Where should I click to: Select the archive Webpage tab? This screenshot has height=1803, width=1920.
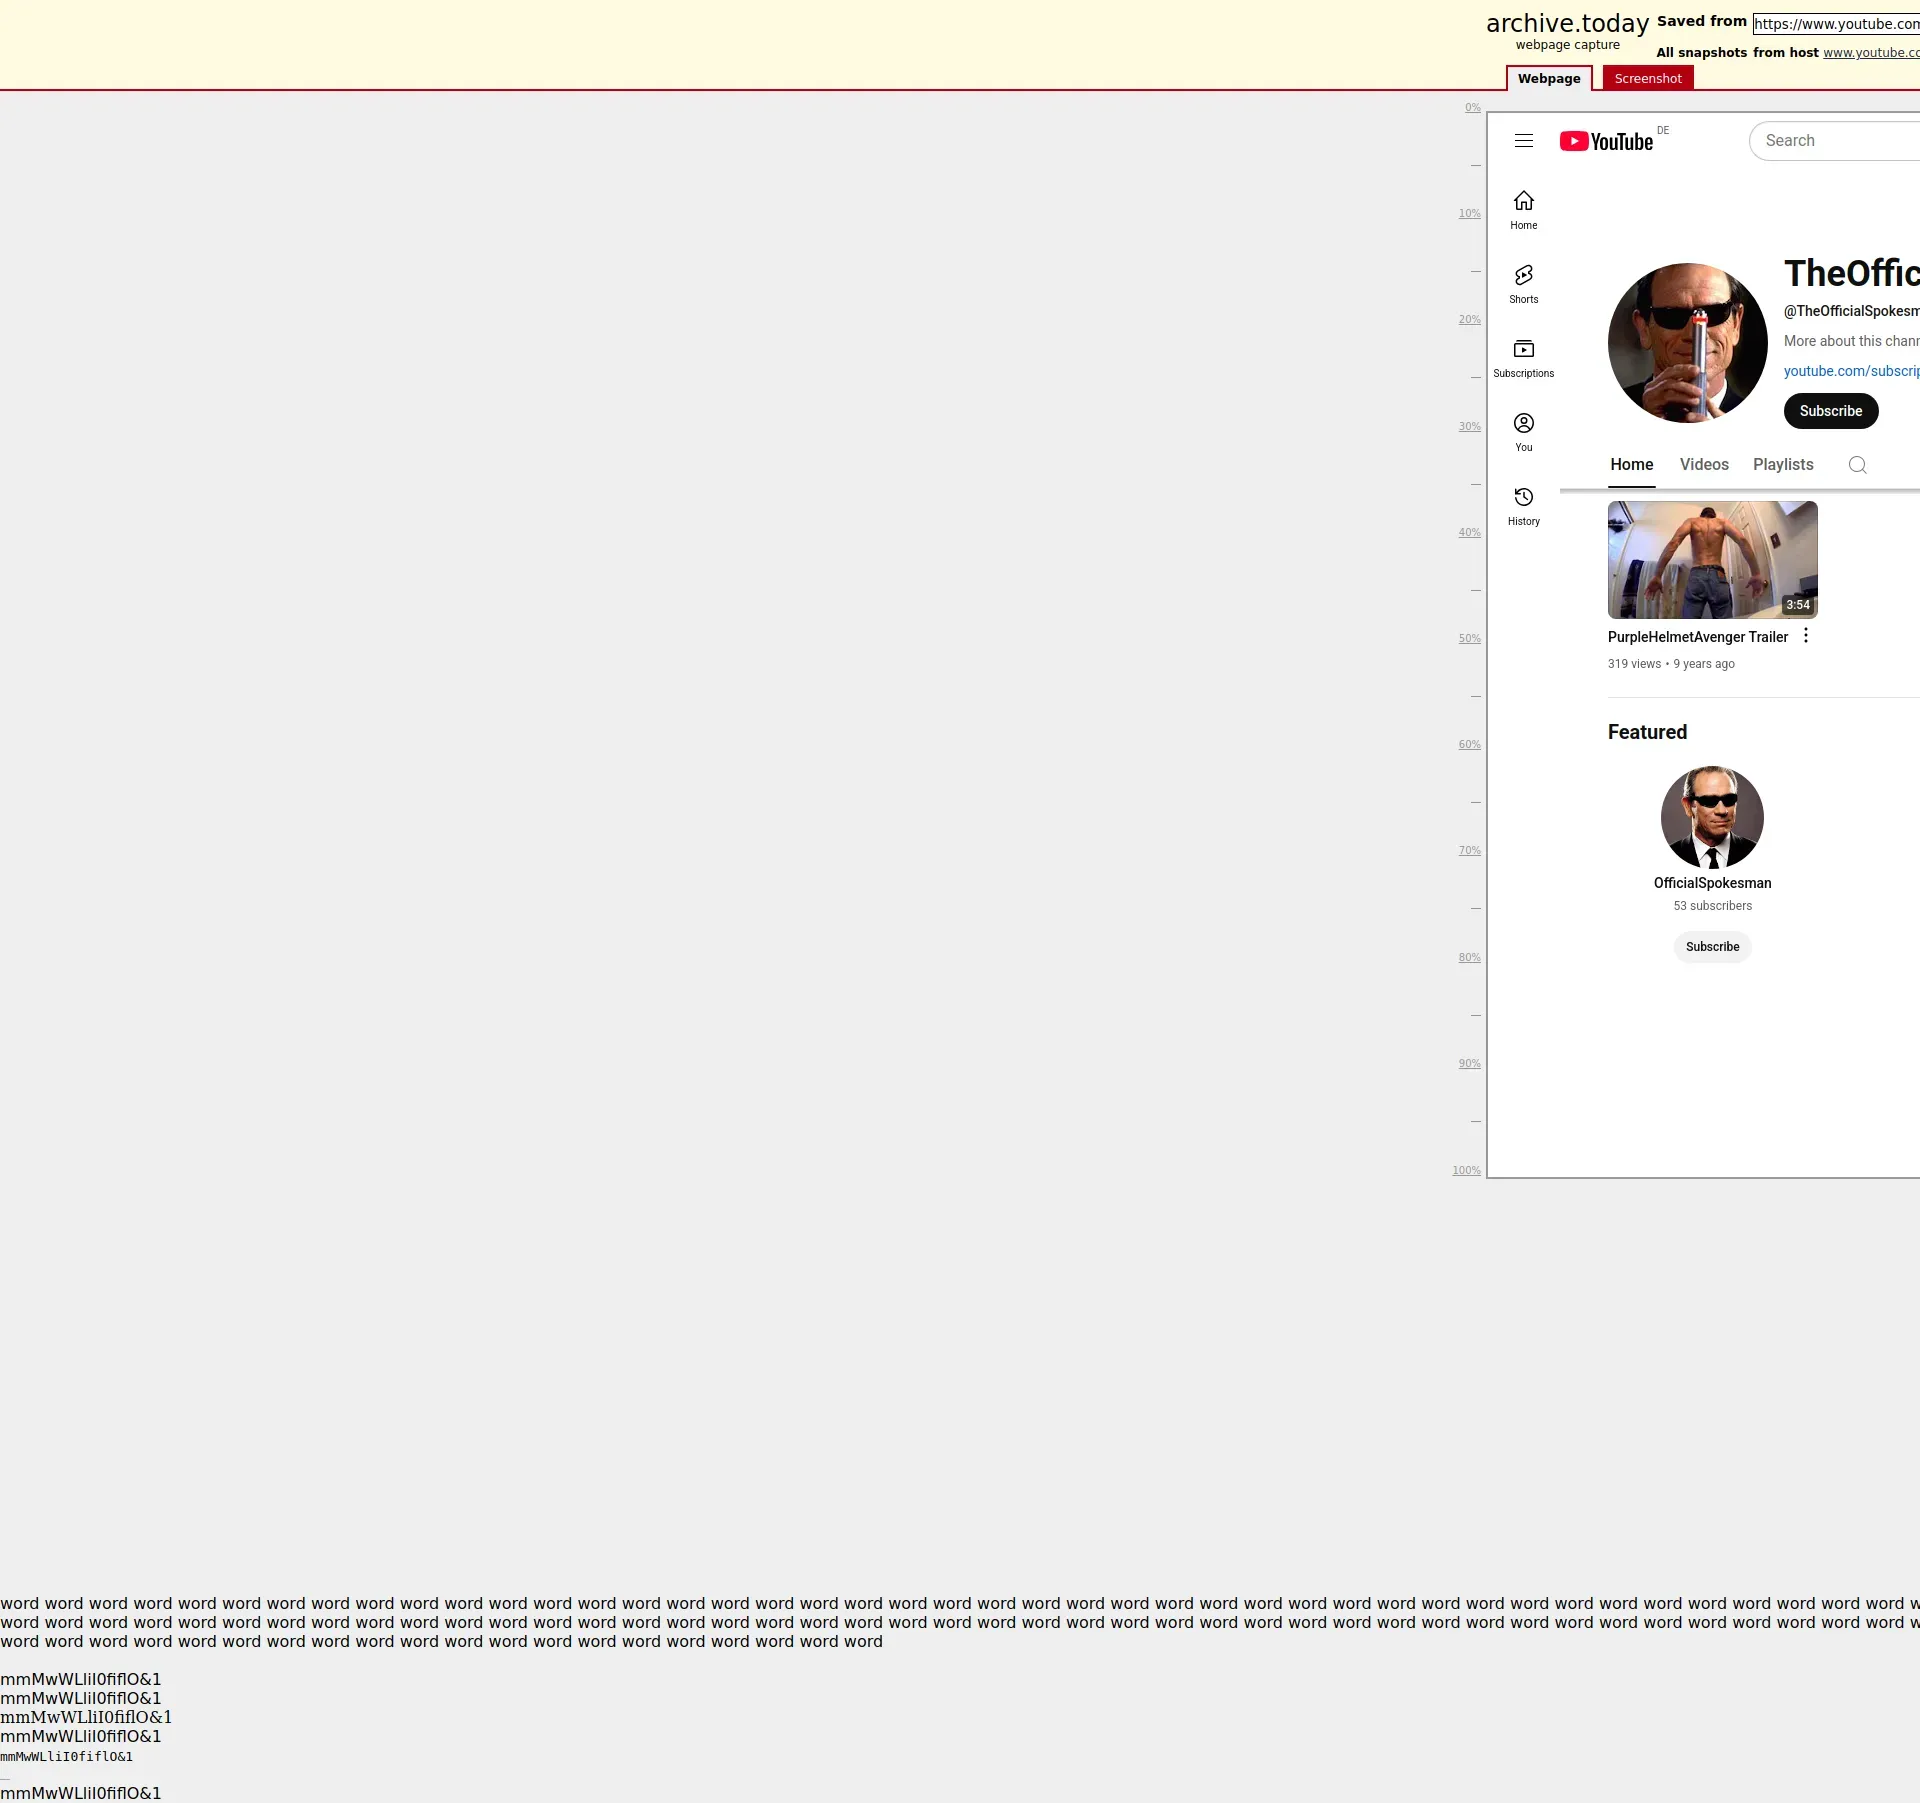tap(1548, 79)
